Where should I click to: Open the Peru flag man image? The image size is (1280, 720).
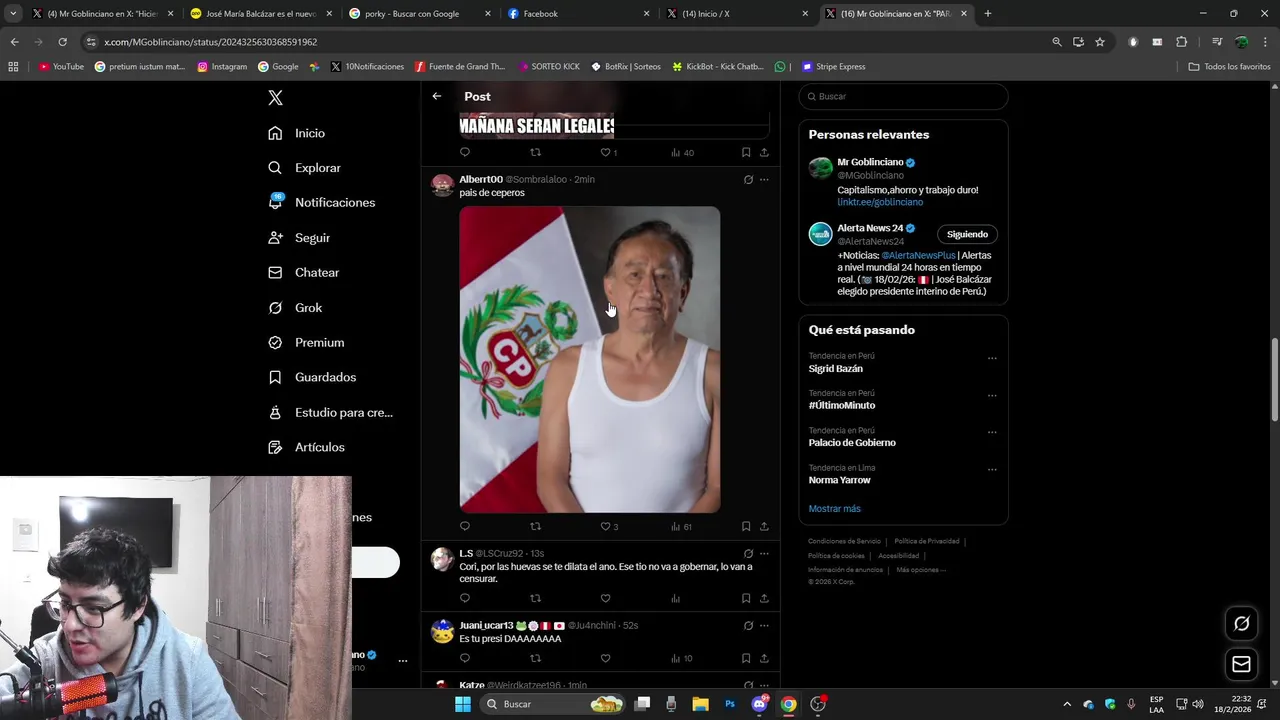click(x=589, y=359)
